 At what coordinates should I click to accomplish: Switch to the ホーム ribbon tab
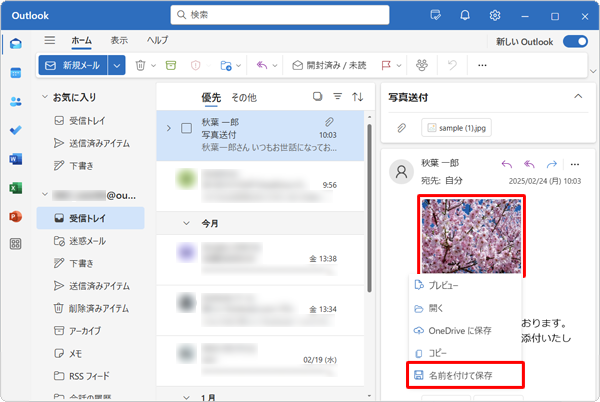point(82,41)
